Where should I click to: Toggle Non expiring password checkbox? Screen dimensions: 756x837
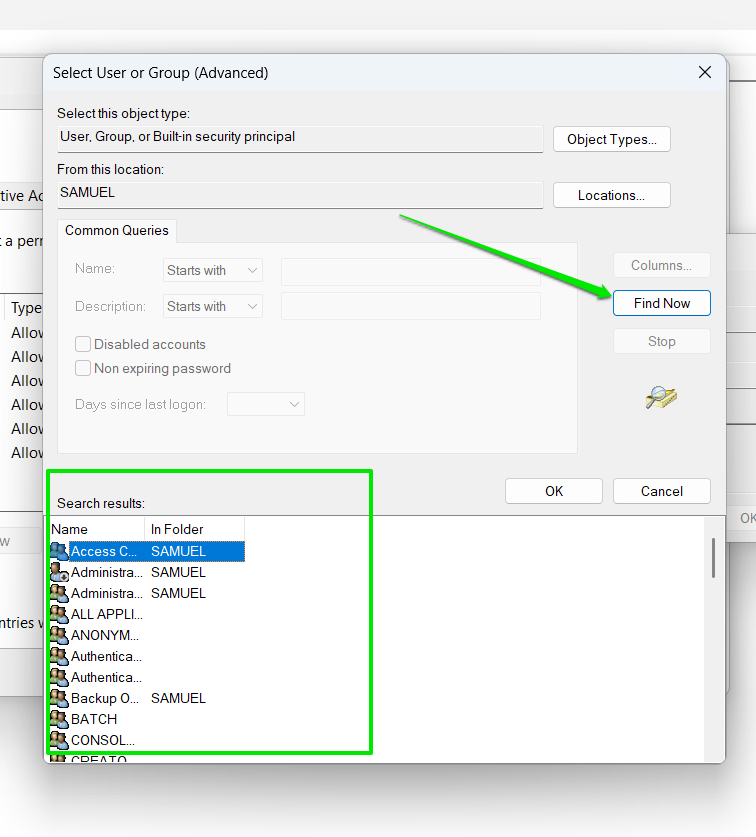83,368
